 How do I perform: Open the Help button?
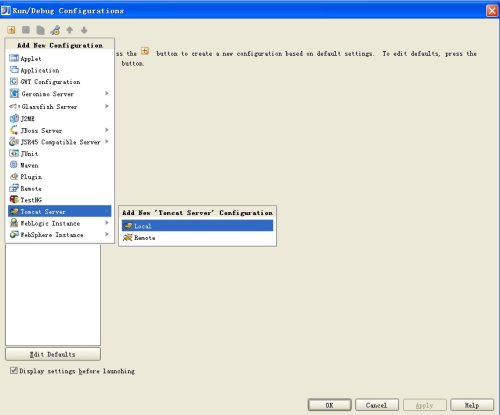(x=472, y=405)
